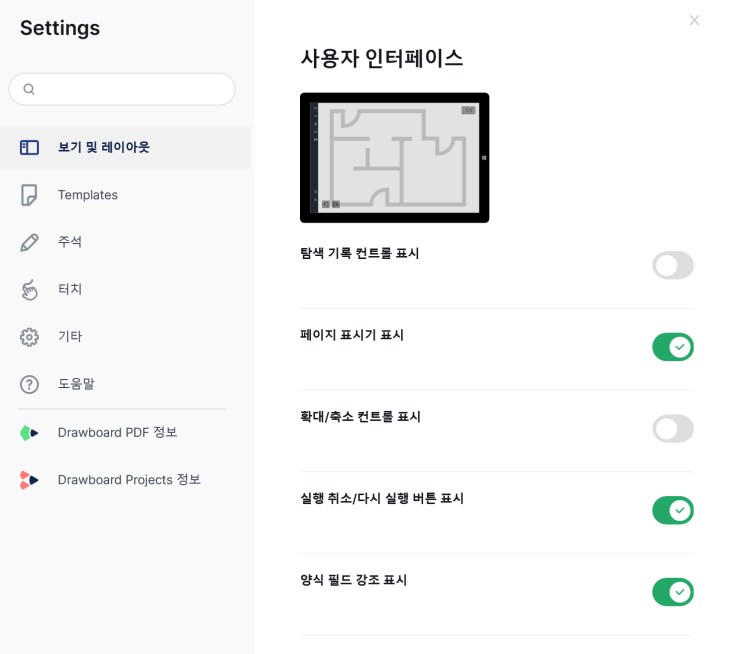Viewport: 743px width, 654px height.
Task: Close the Settings panel with X
Action: pyautogui.click(x=694, y=20)
